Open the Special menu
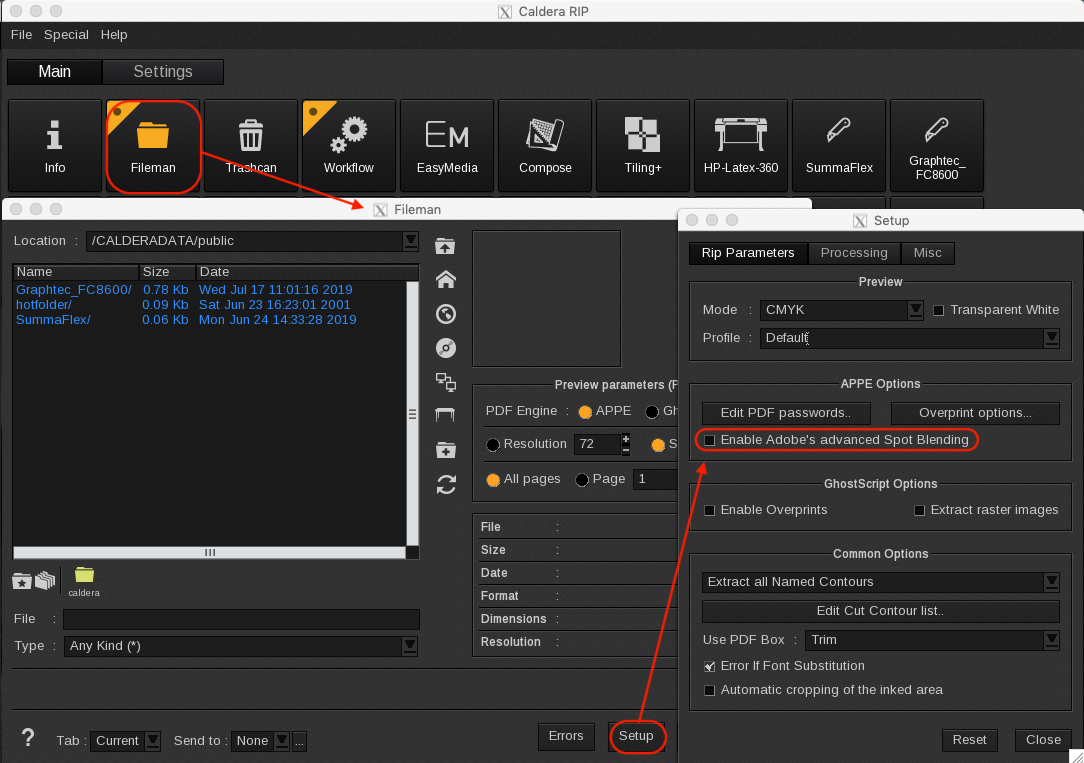Image resolution: width=1084 pixels, height=763 pixels. point(66,34)
